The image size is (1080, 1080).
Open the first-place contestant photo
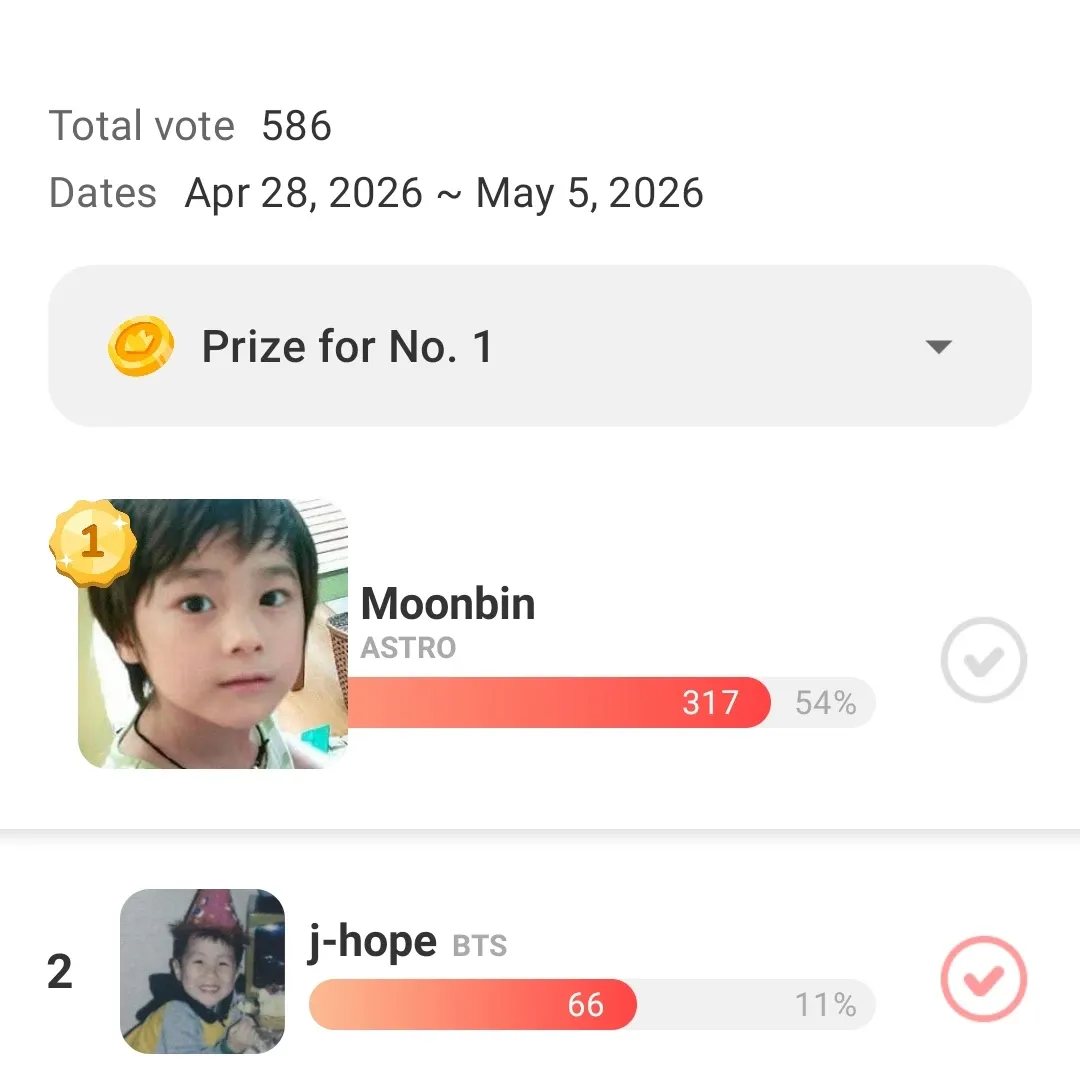click(x=214, y=634)
